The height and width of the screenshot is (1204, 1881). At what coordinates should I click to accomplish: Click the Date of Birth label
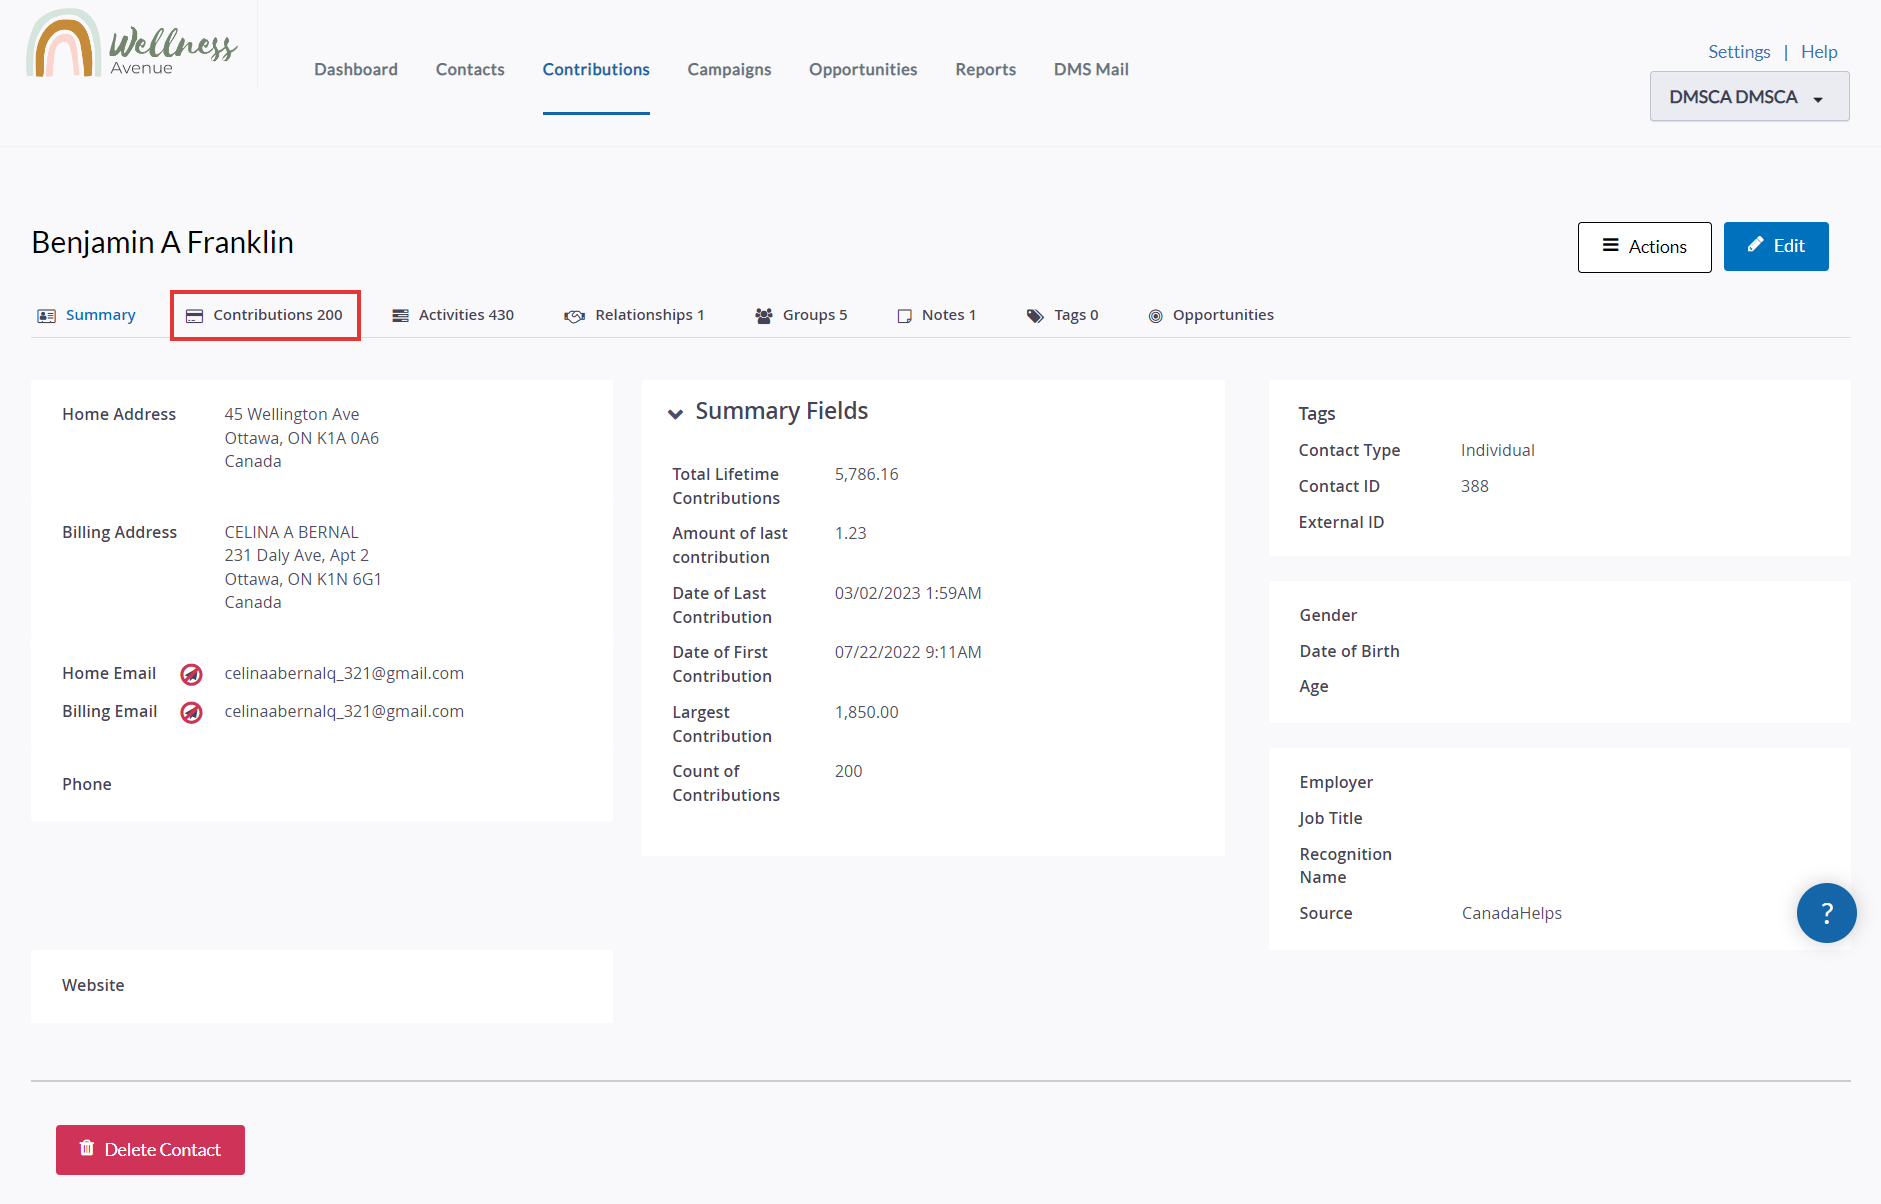pos(1350,651)
